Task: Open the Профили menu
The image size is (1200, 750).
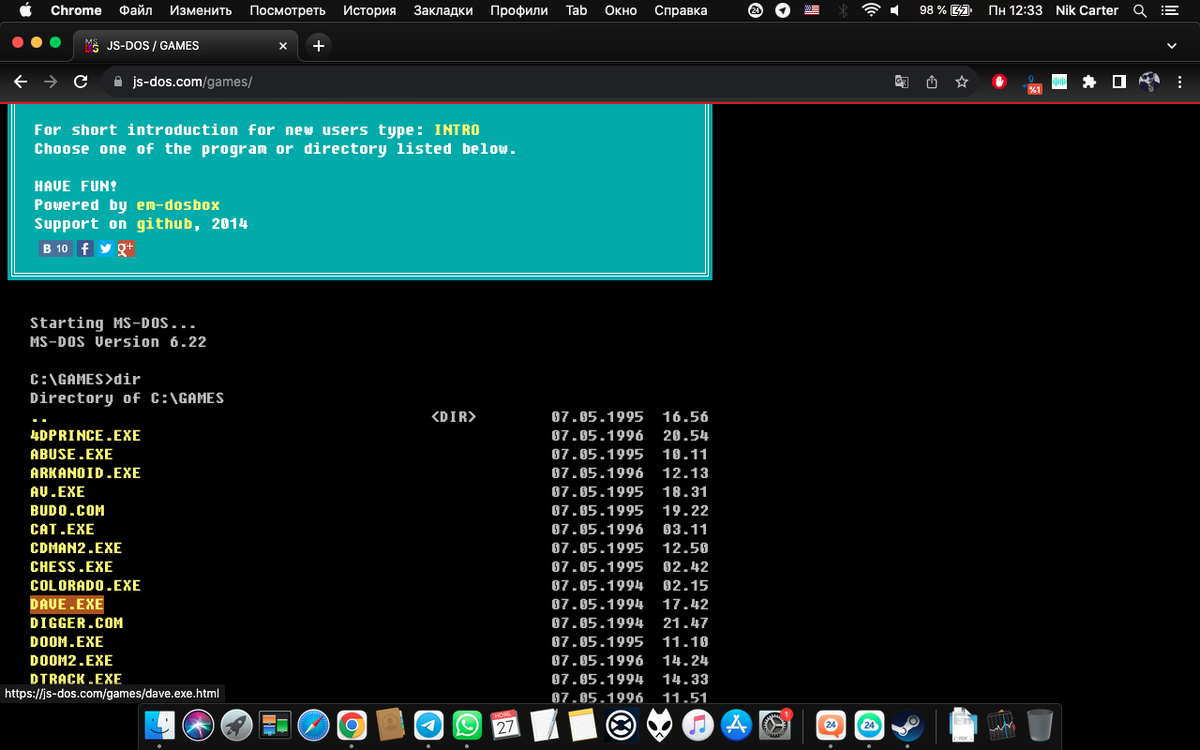Action: 519,10
